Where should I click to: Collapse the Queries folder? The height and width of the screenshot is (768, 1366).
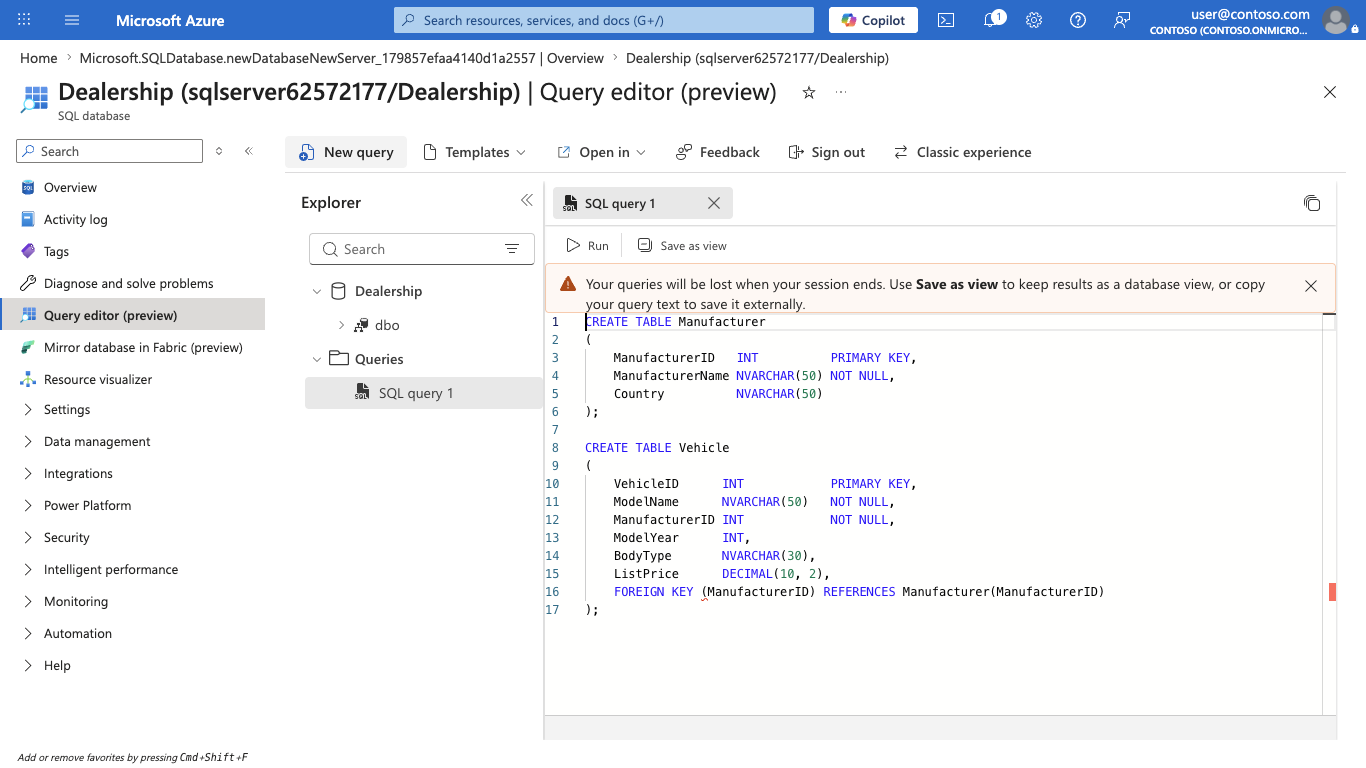pos(317,359)
